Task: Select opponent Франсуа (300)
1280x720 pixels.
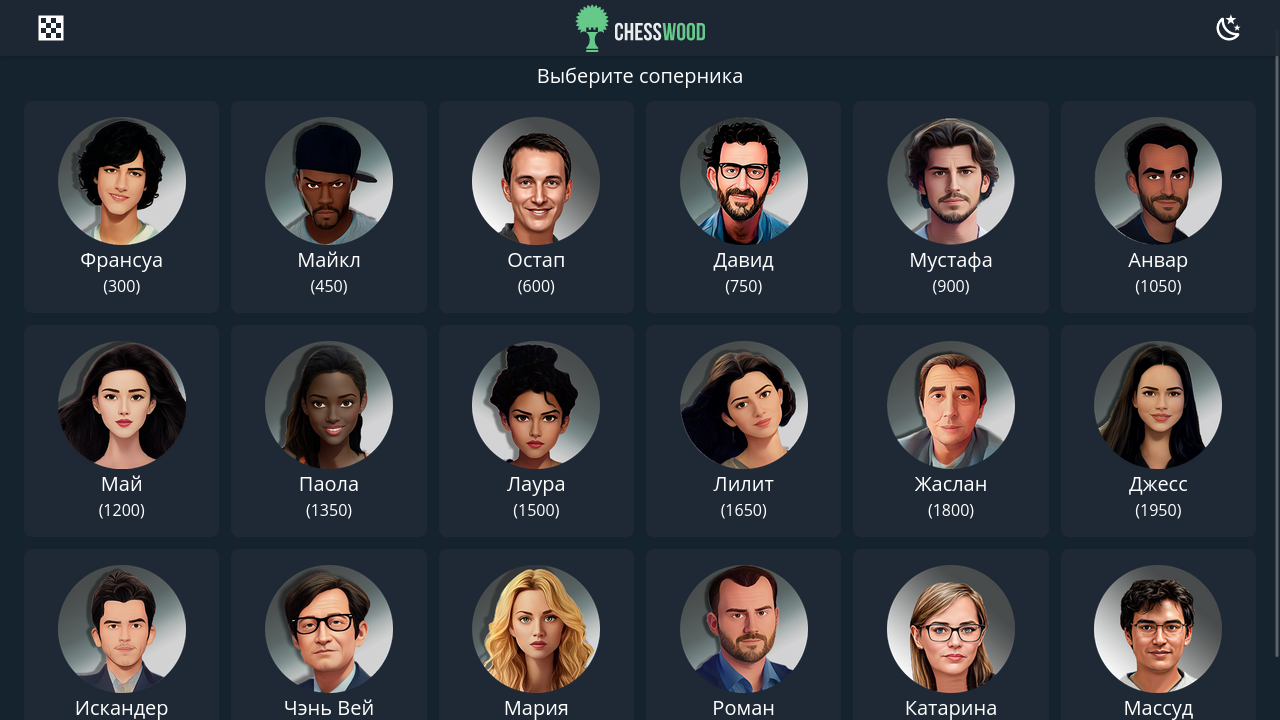Action: (122, 207)
